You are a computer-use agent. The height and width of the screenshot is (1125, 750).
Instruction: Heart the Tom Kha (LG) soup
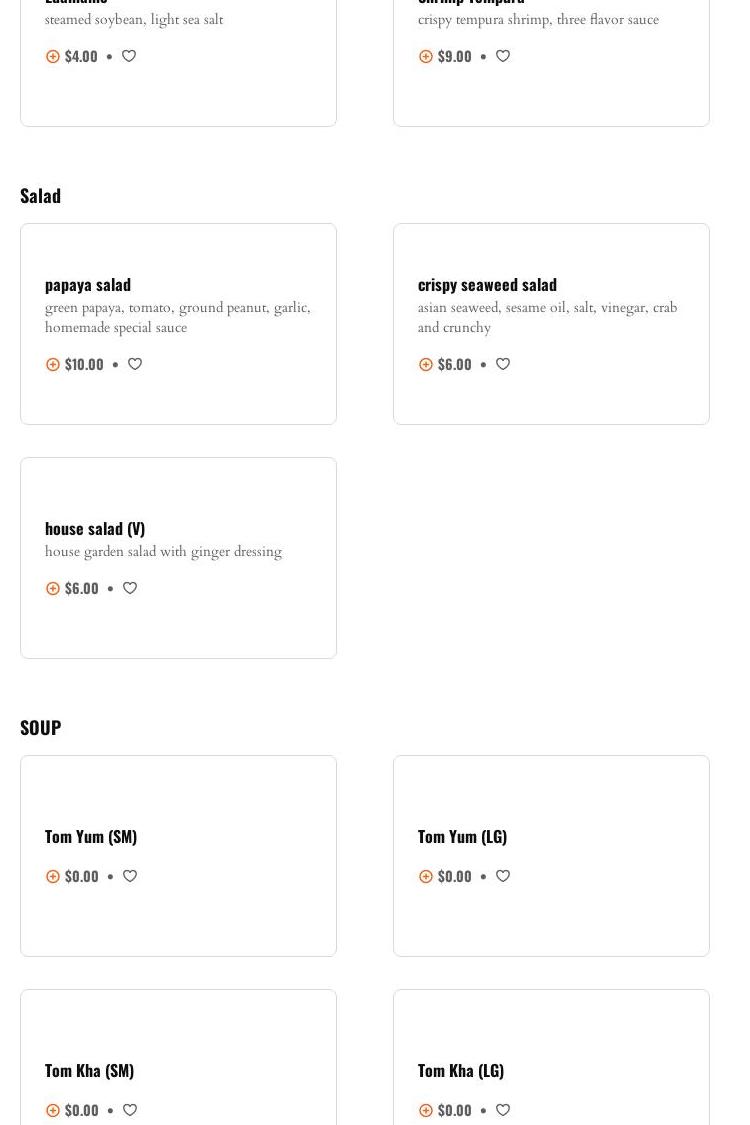point(503,1111)
